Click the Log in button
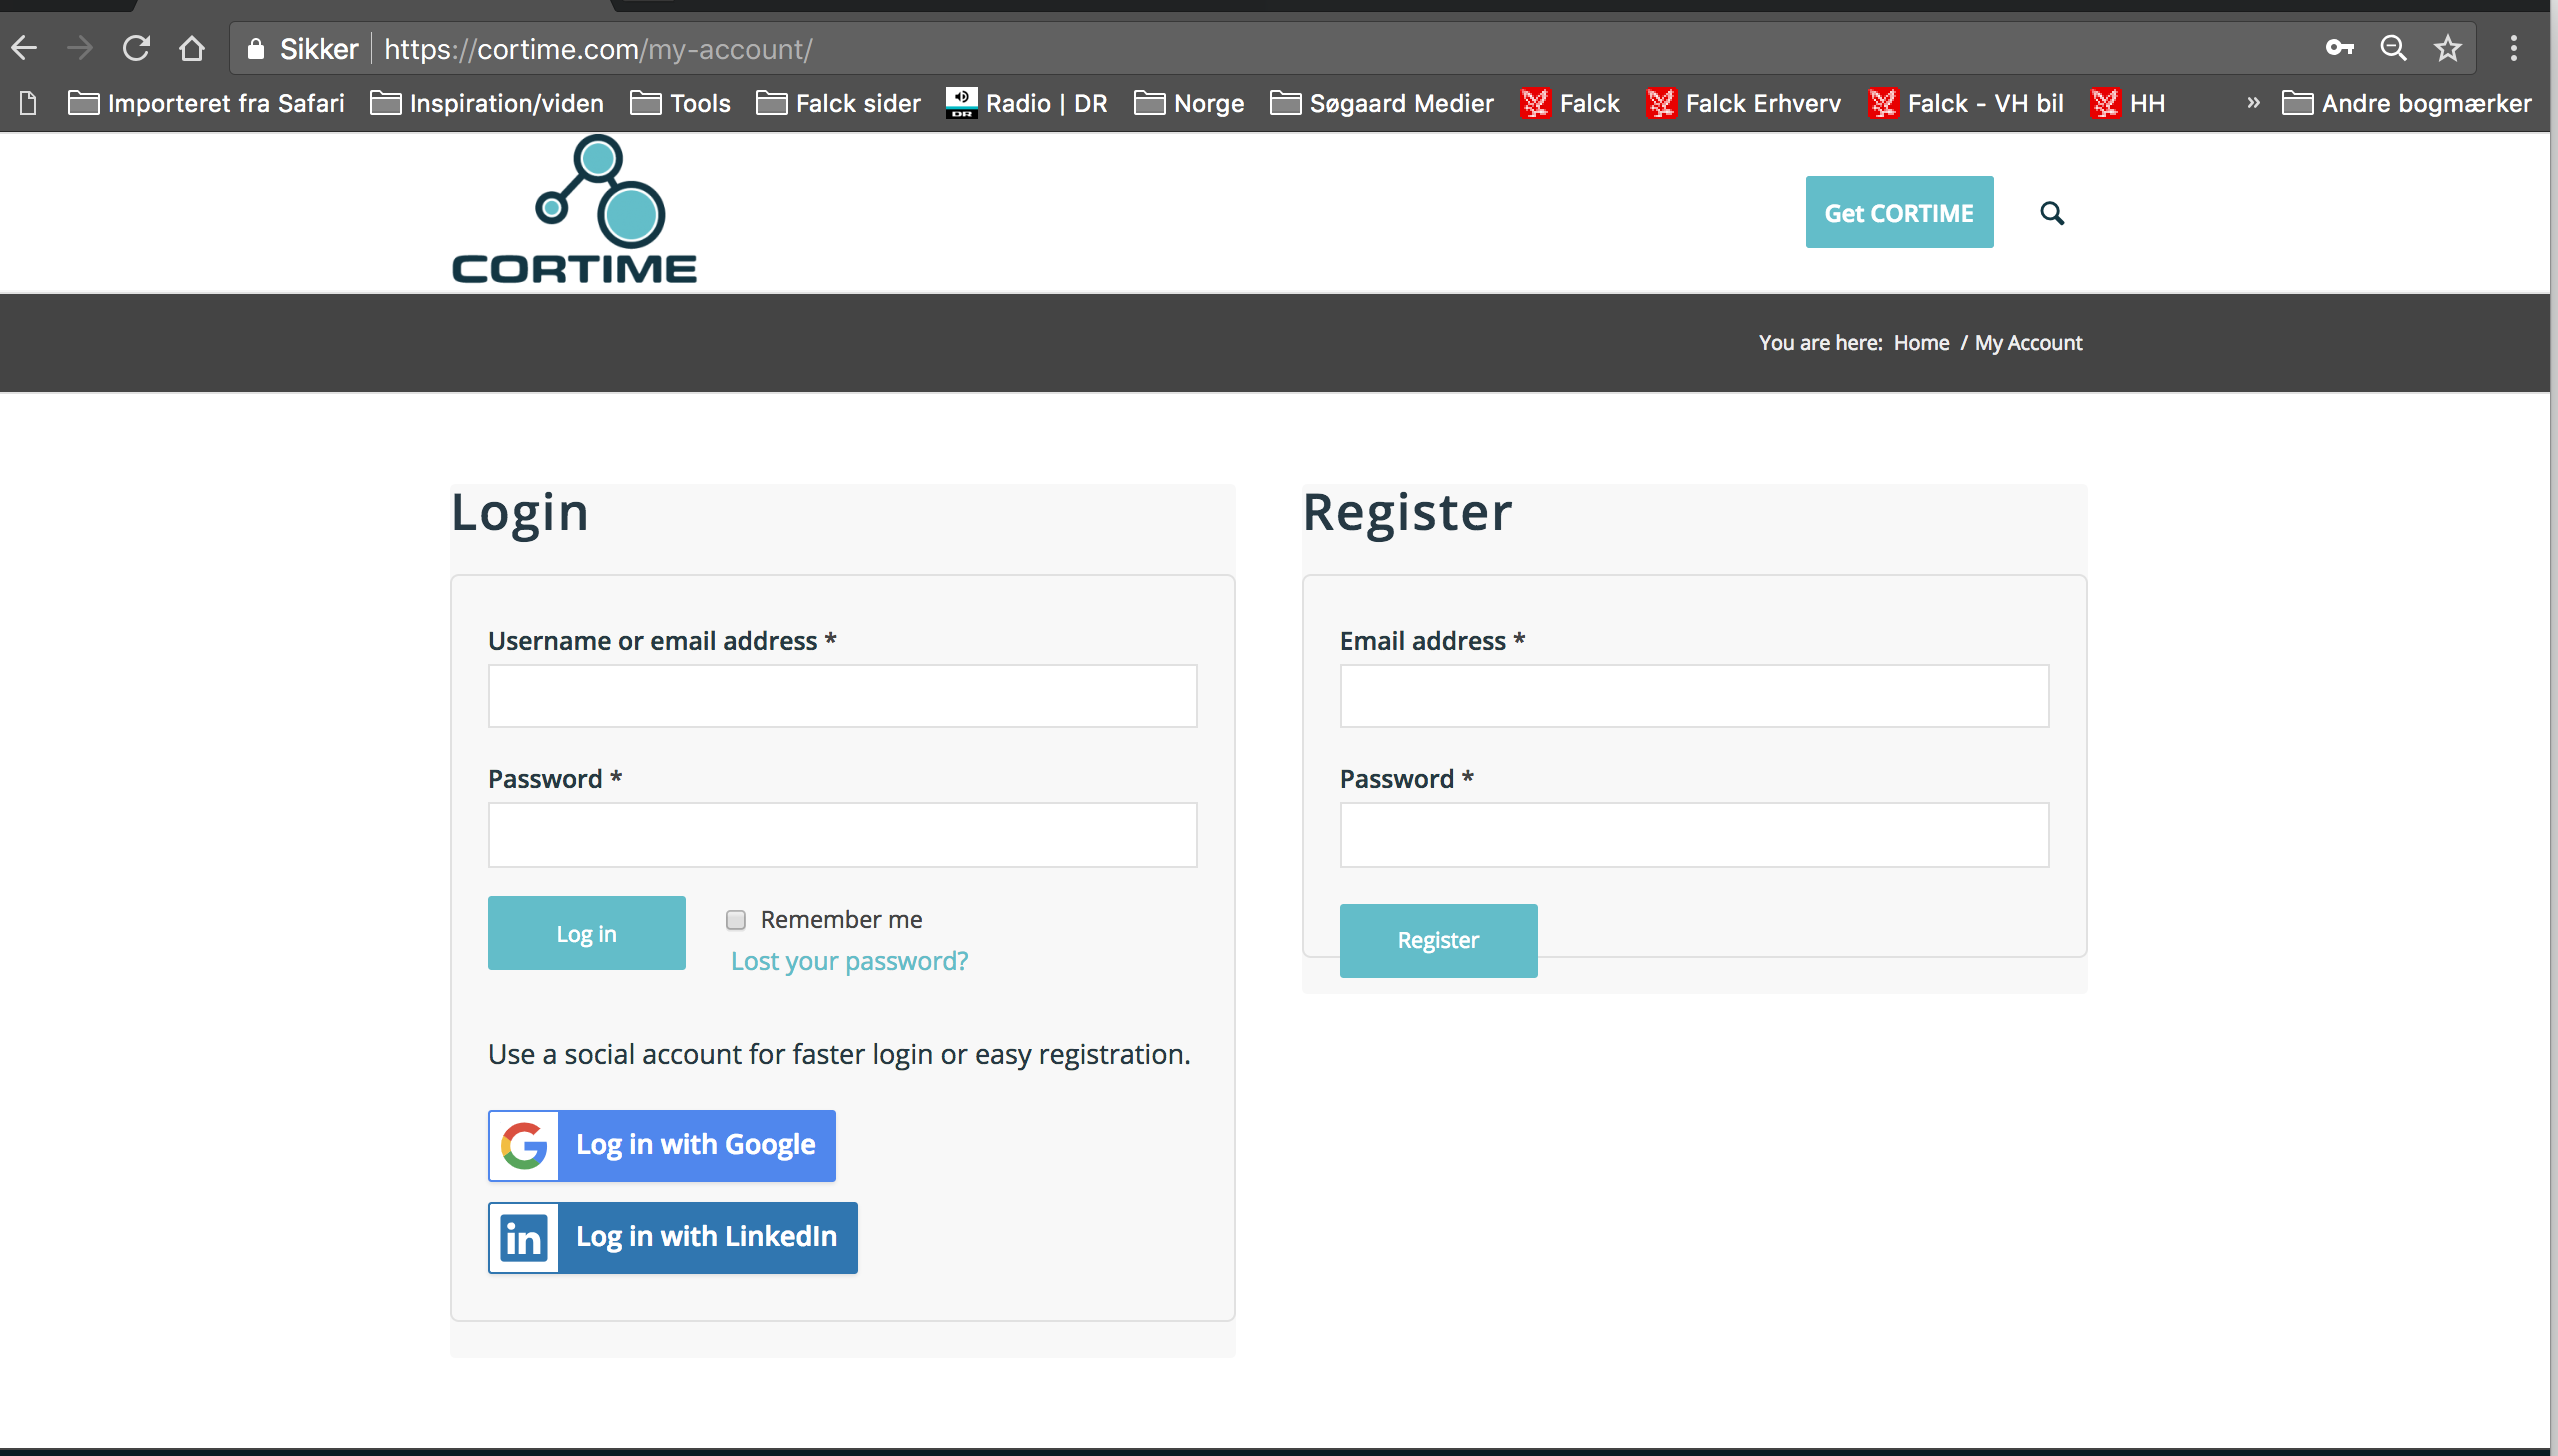This screenshot has width=2558, height=1456. (587, 933)
